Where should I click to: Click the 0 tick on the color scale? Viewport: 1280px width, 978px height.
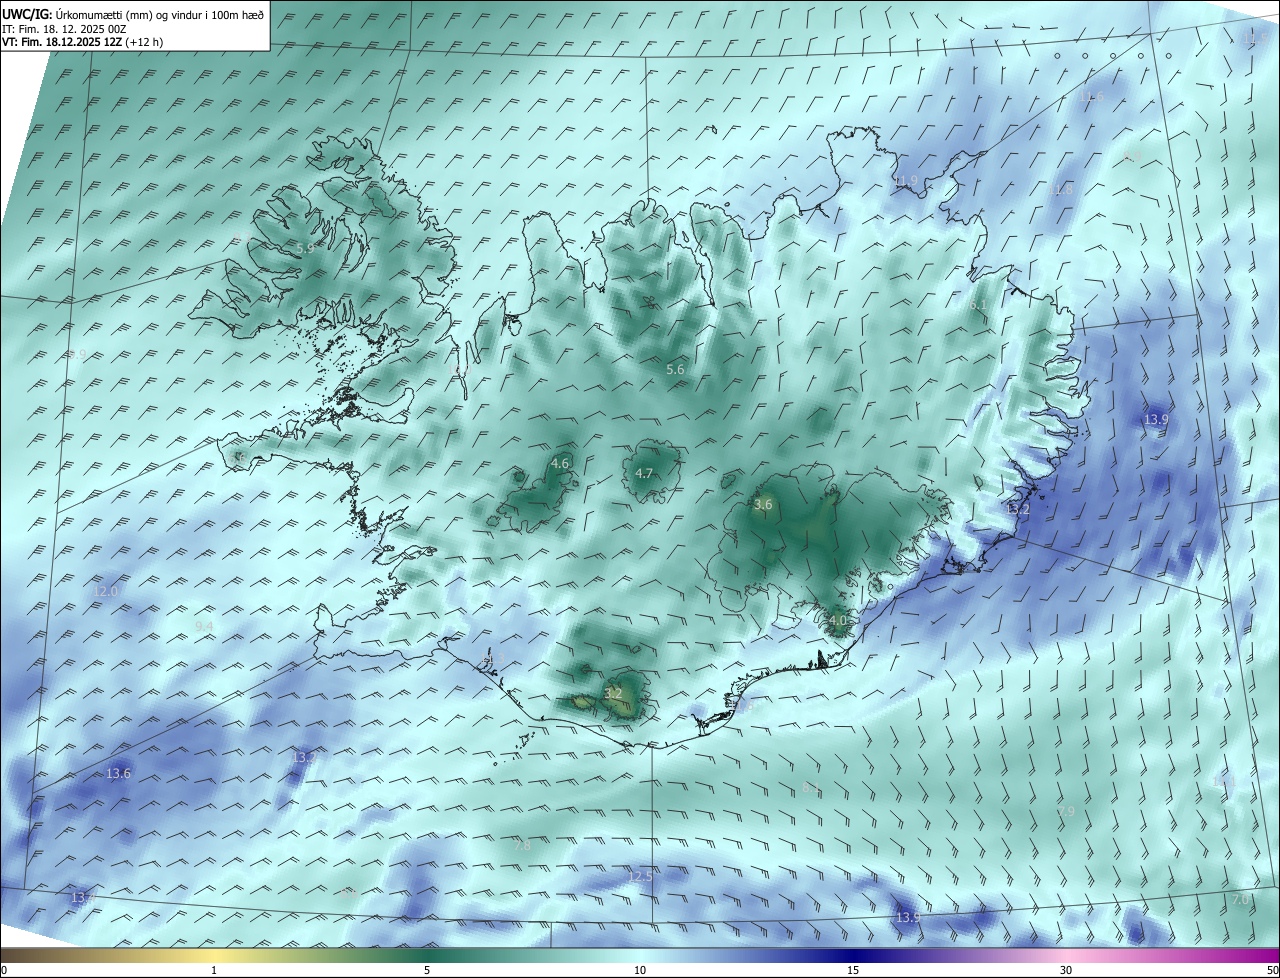(4, 970)
